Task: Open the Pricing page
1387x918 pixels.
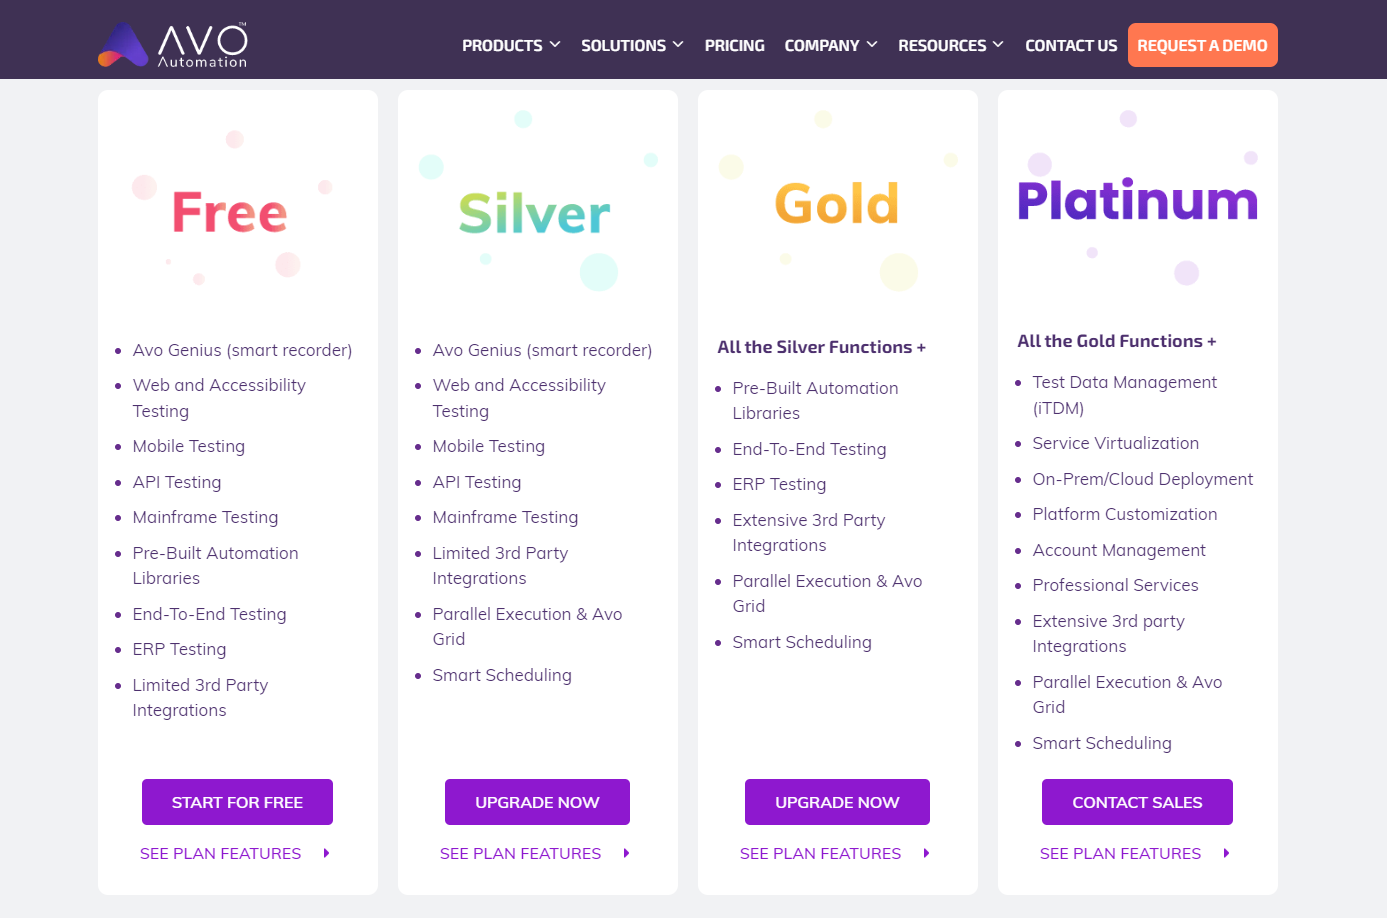Action: (x=734, y=45)
